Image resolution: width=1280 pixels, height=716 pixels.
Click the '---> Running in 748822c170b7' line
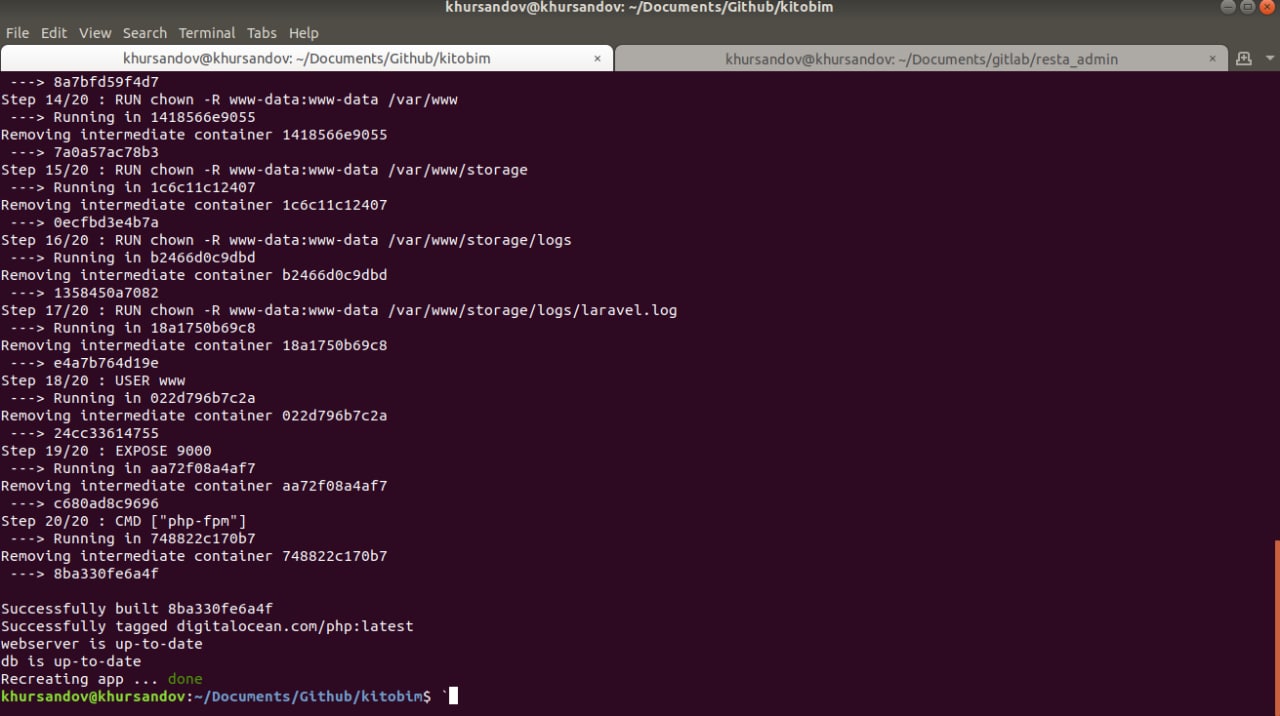[132, 538]
